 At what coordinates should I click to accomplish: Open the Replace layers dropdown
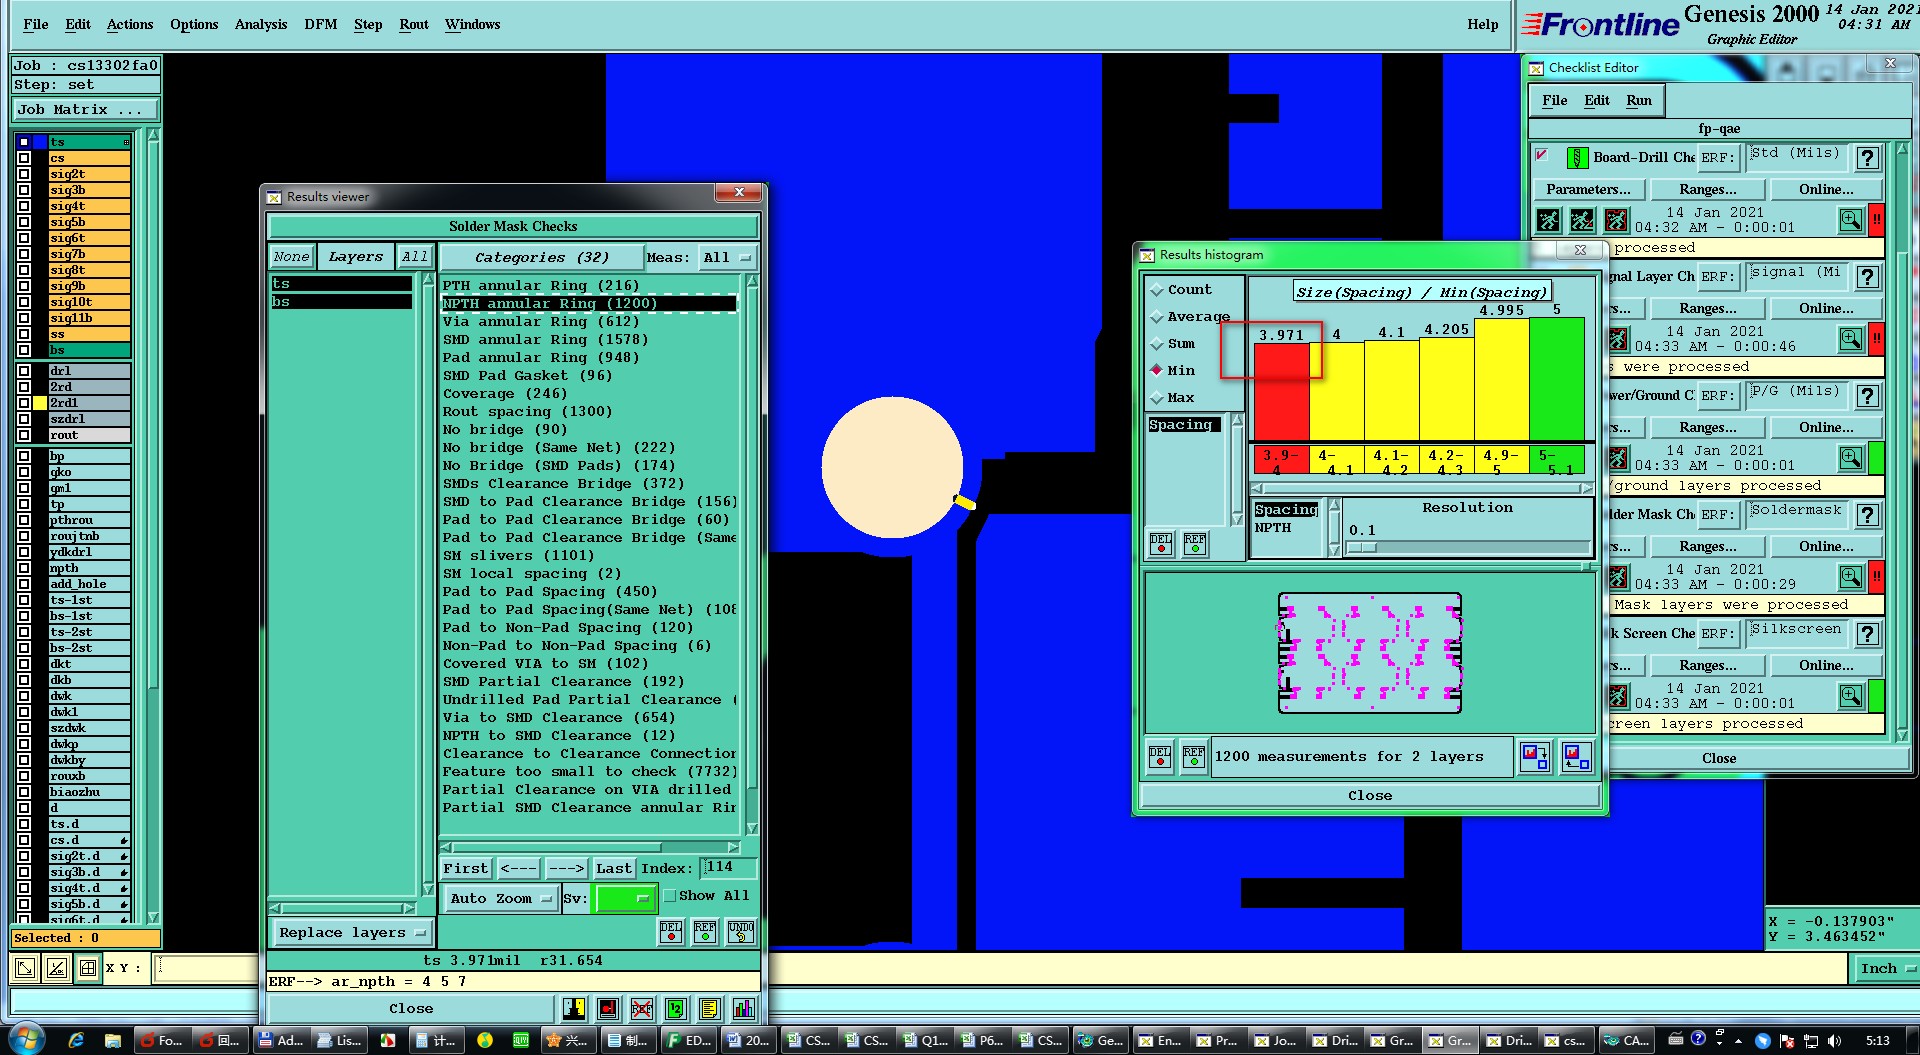[x=352, y=933]
